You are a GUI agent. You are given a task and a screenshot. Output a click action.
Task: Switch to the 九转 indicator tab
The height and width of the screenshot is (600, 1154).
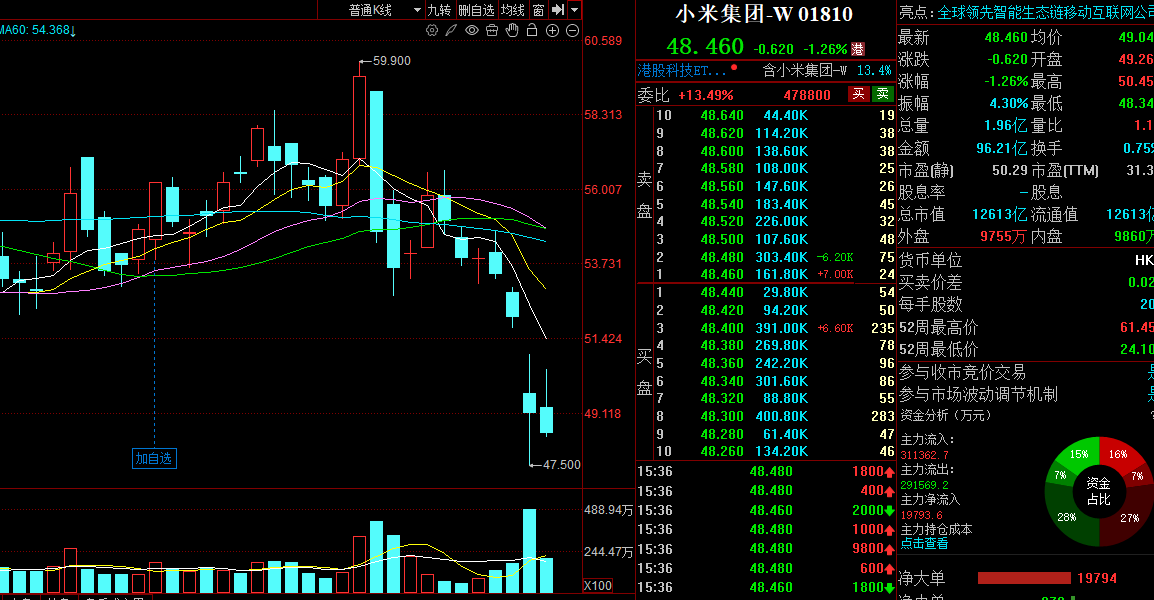[439, 10]
